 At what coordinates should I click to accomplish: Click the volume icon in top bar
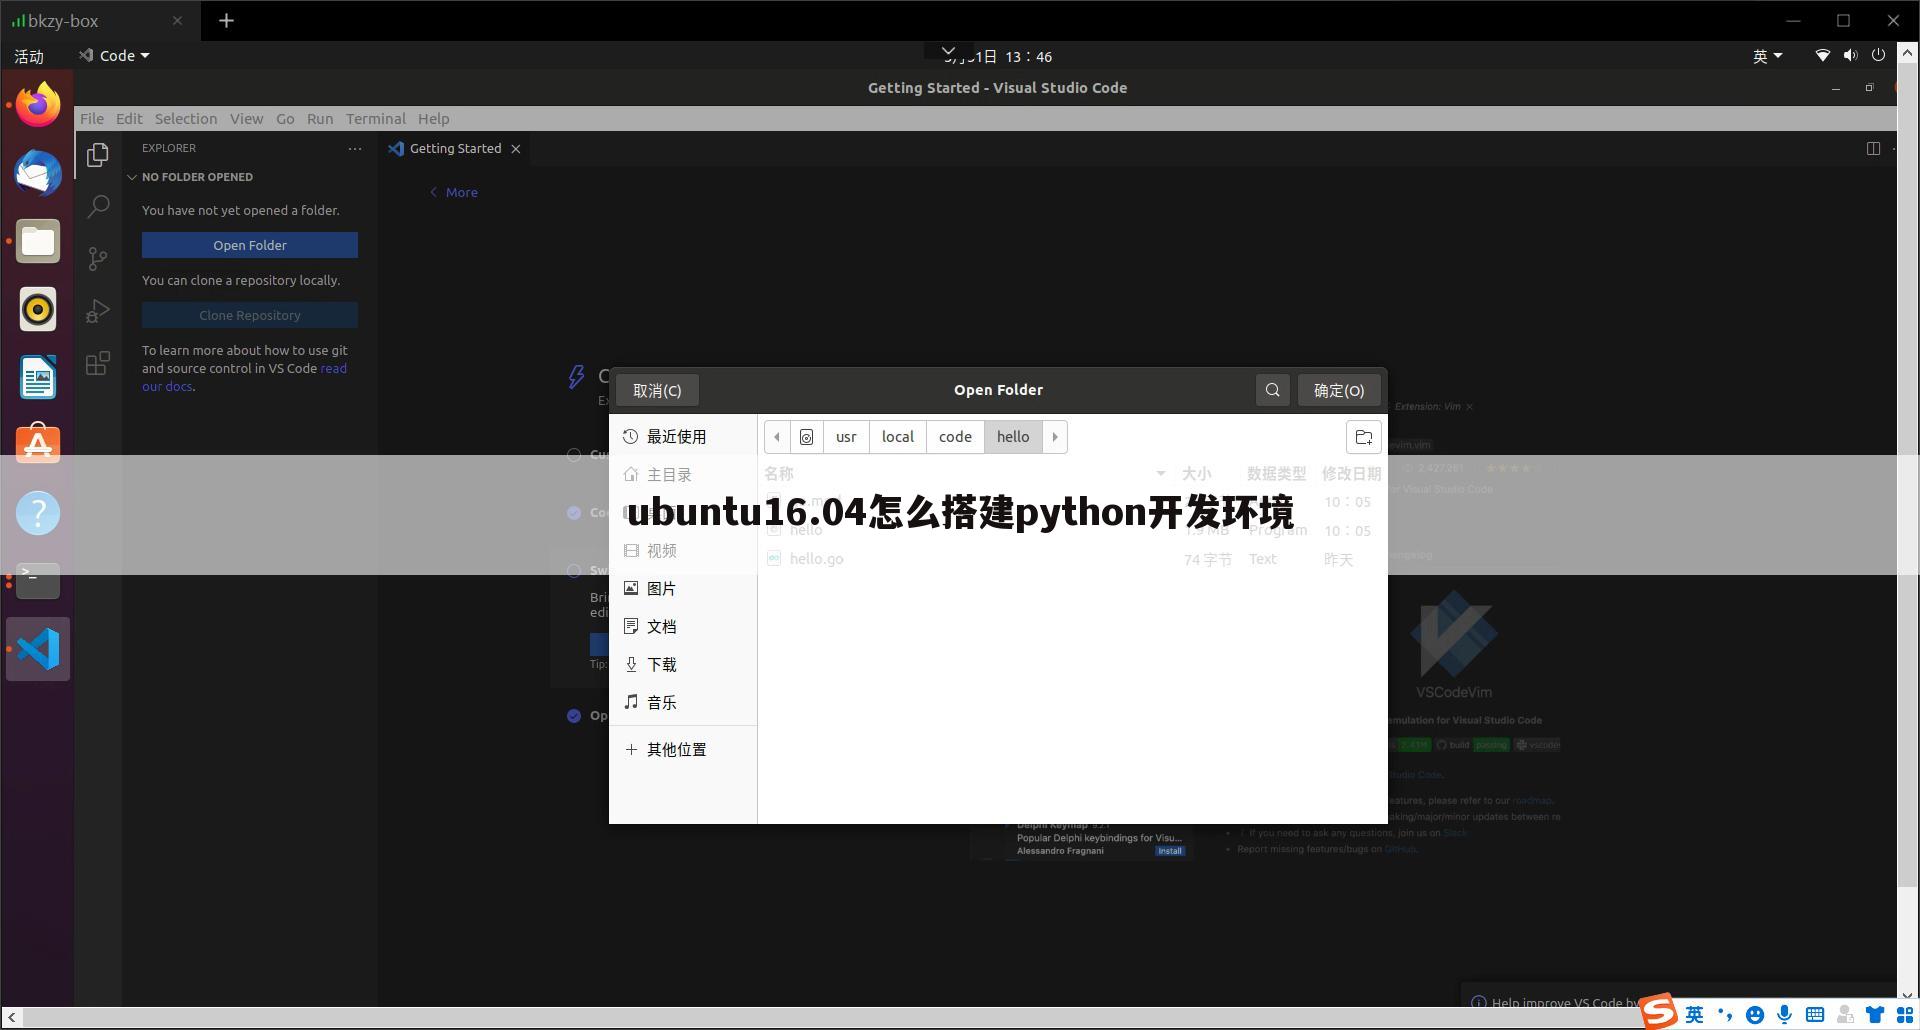(x=1850, y=56)
